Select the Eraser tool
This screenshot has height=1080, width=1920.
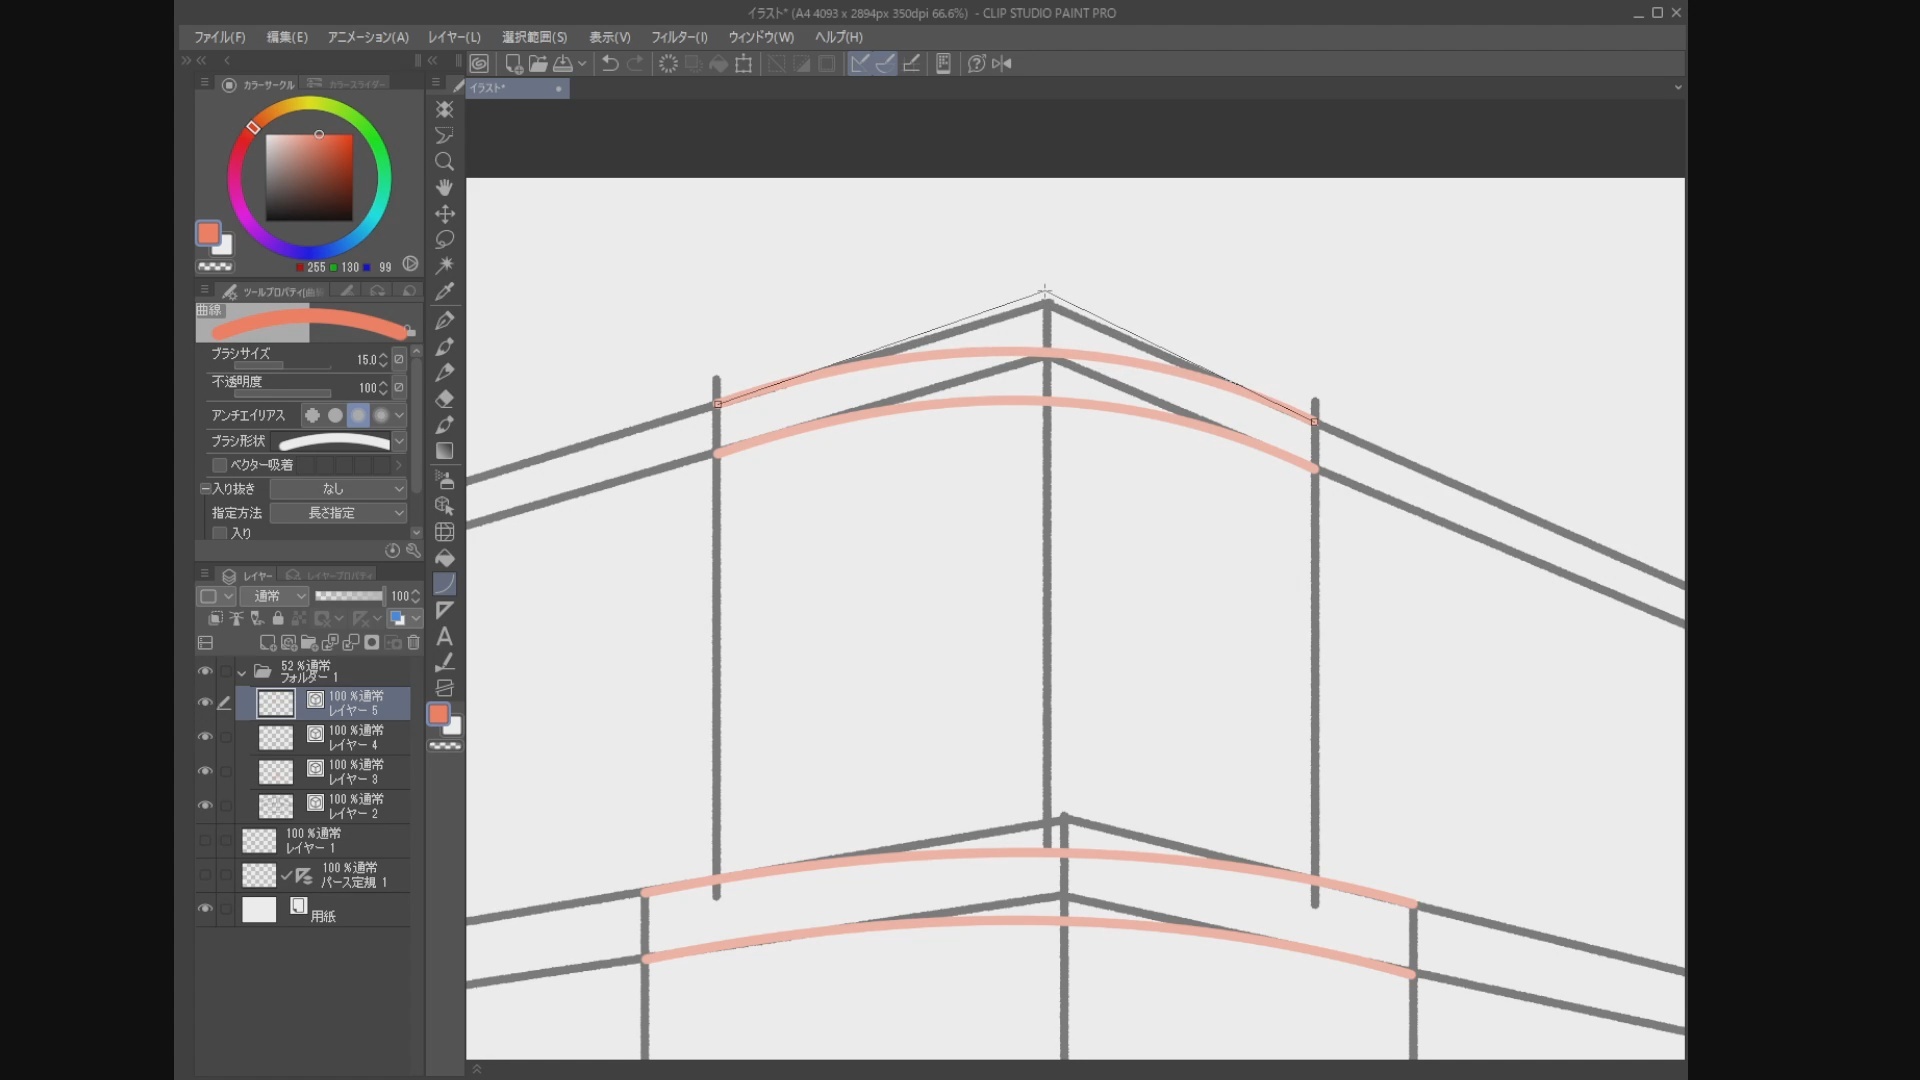click(445, 399)
